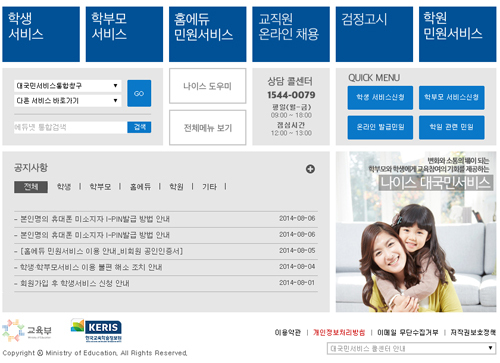Viewport: 500px width, 363px height.
Task: Open 이메일 무단수집거부 footer link
Action: [x=408, y=333]
